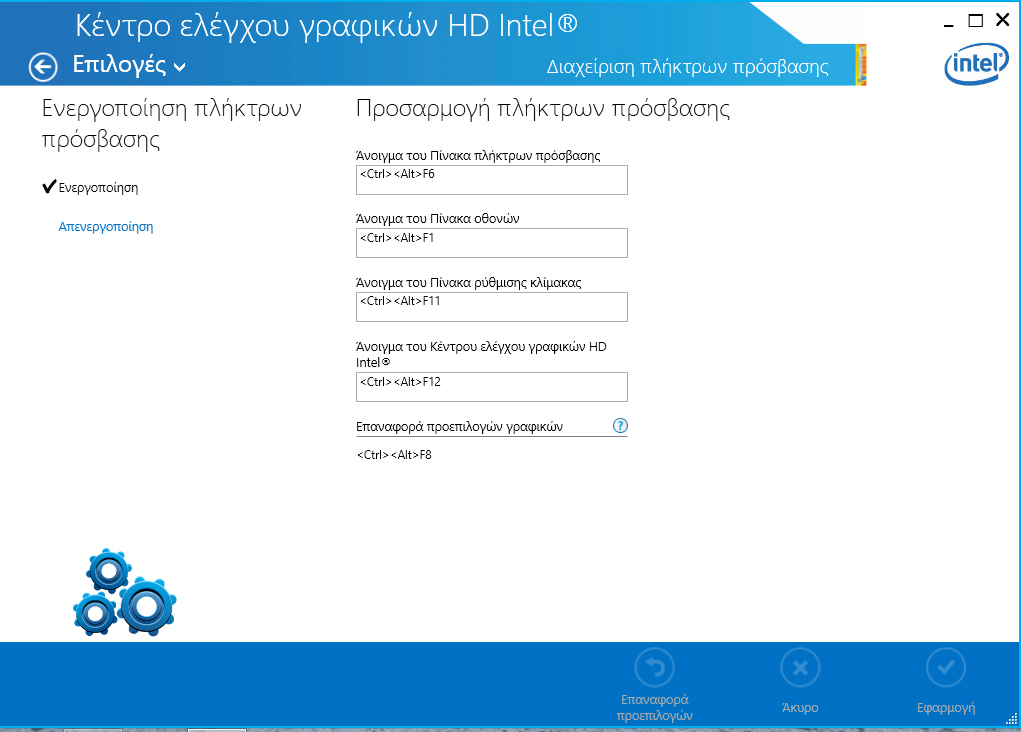Viewport: 1021px width, 732px height.
Task: Click the blue gears settings graphic
Action: (124, 592)
